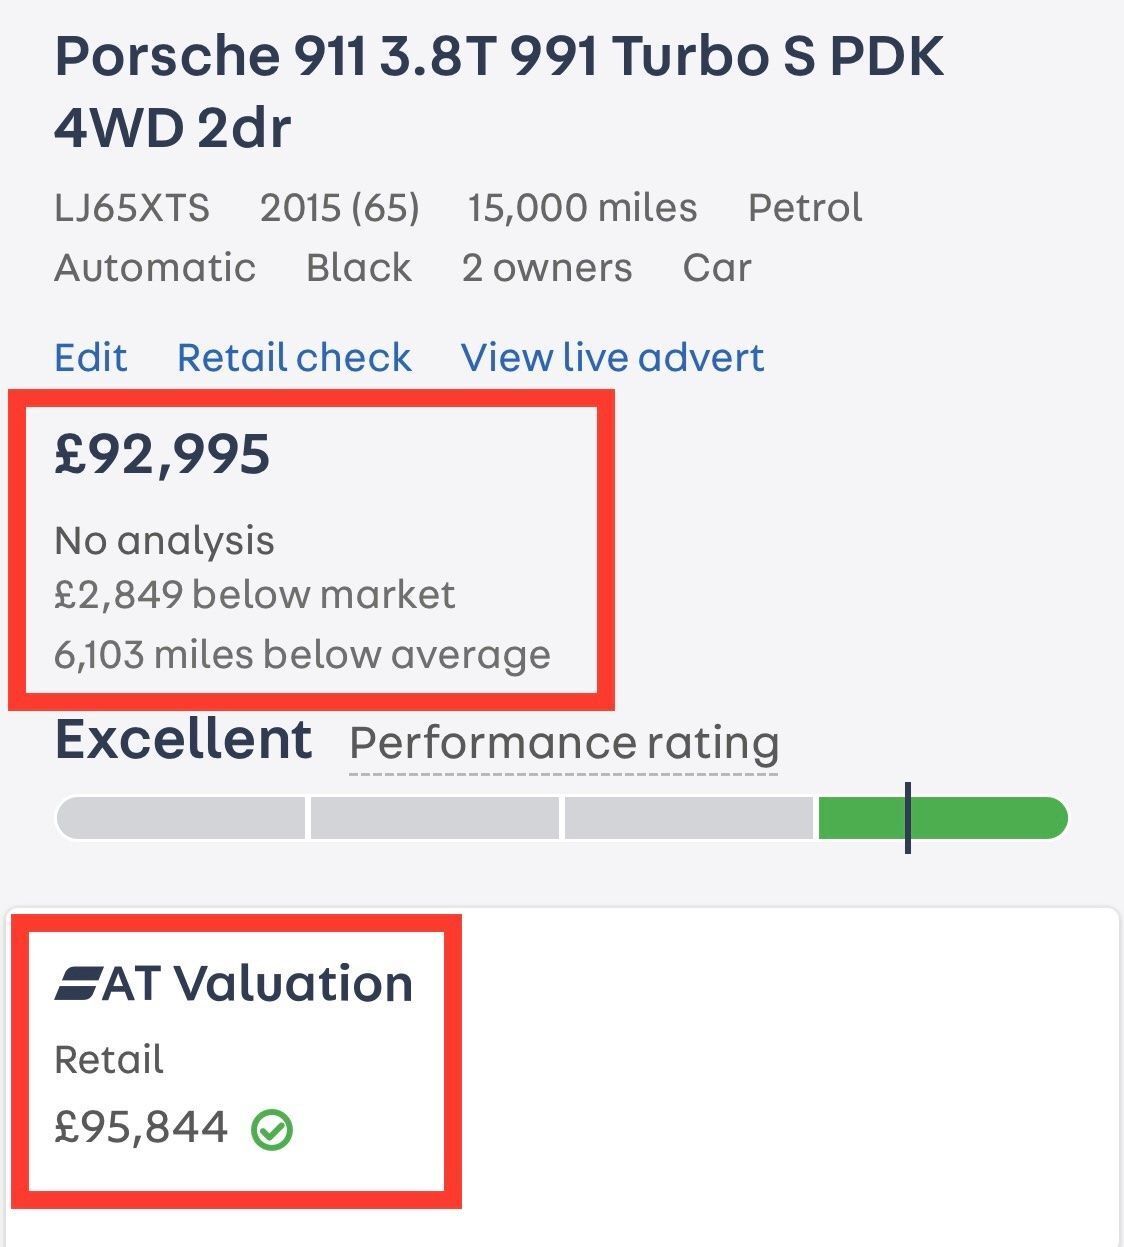
Task: Click the rating position marker line
Action: coord(907,818)
